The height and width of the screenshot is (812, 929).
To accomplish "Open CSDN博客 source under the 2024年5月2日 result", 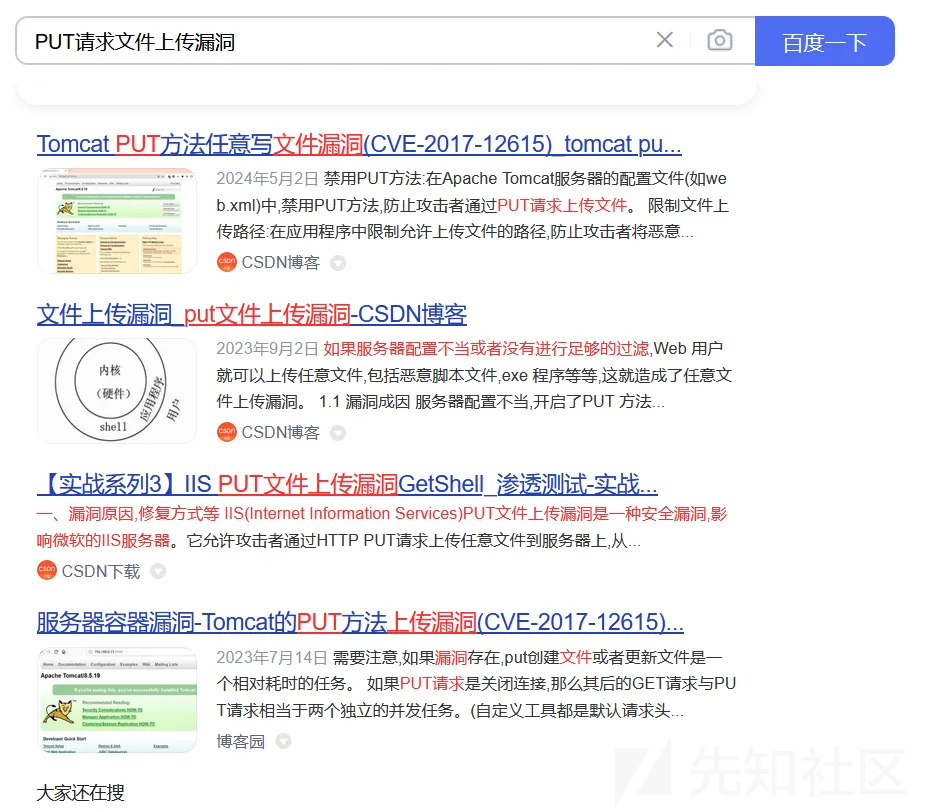I will (x=280, y=262).
